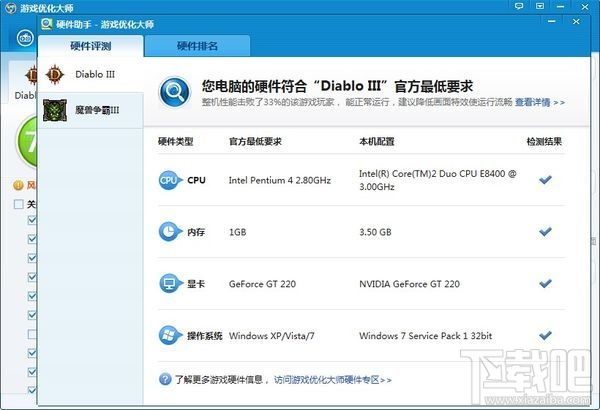Screen dimensions: 600x410
Task: Click the 硬件类型 column header
Action: [x=176, y=142]
